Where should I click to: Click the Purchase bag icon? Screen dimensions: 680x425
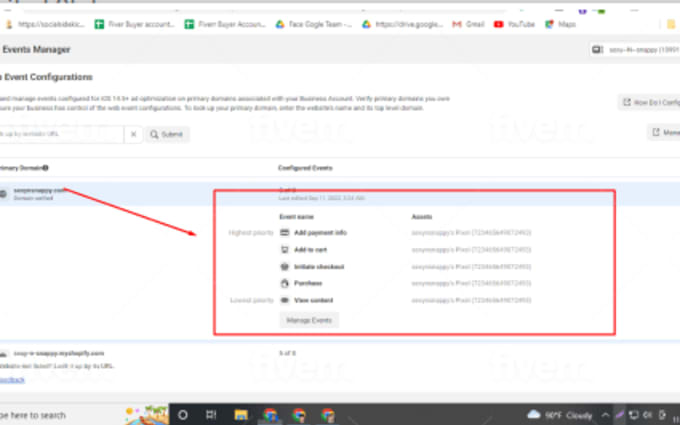click(x=284, y=284)
